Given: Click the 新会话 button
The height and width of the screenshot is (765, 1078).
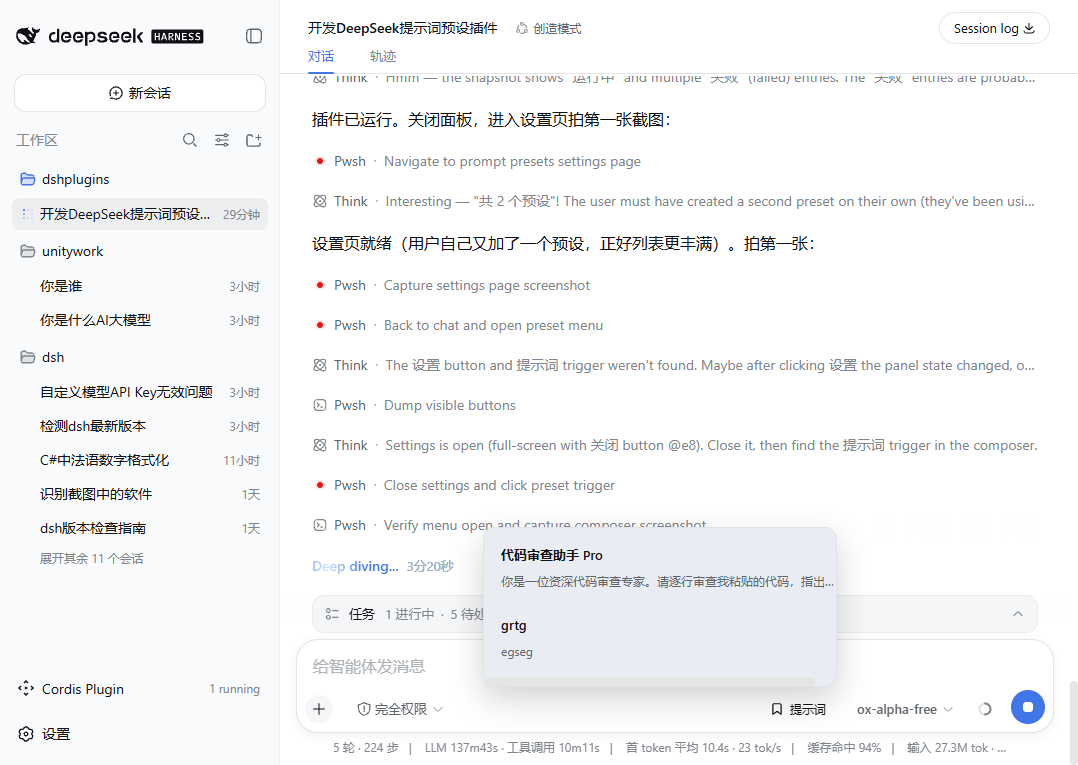Looking at the screenshot, I should point(140,93).
